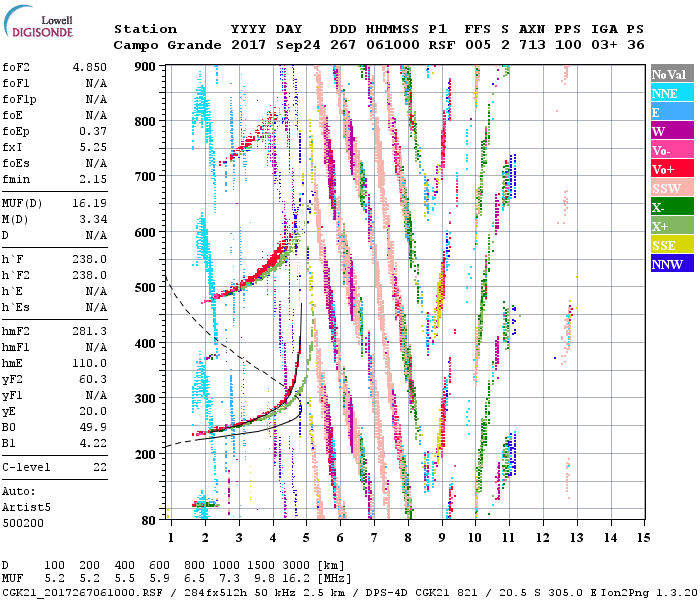Click the FFS value 005

pyautogui.click(x=478, y=45)
